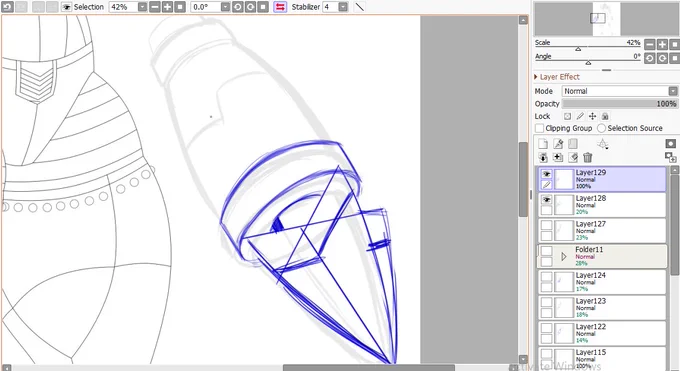This screenshot has width=680, height=371.
Task: Select the Selection Source radio button
Action: [601, 128]
